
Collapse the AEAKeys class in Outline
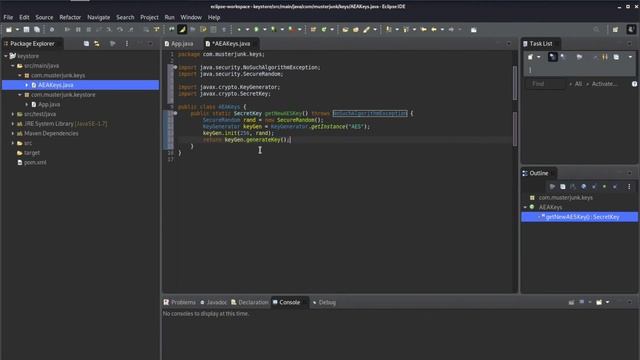[x=525, y=207]
